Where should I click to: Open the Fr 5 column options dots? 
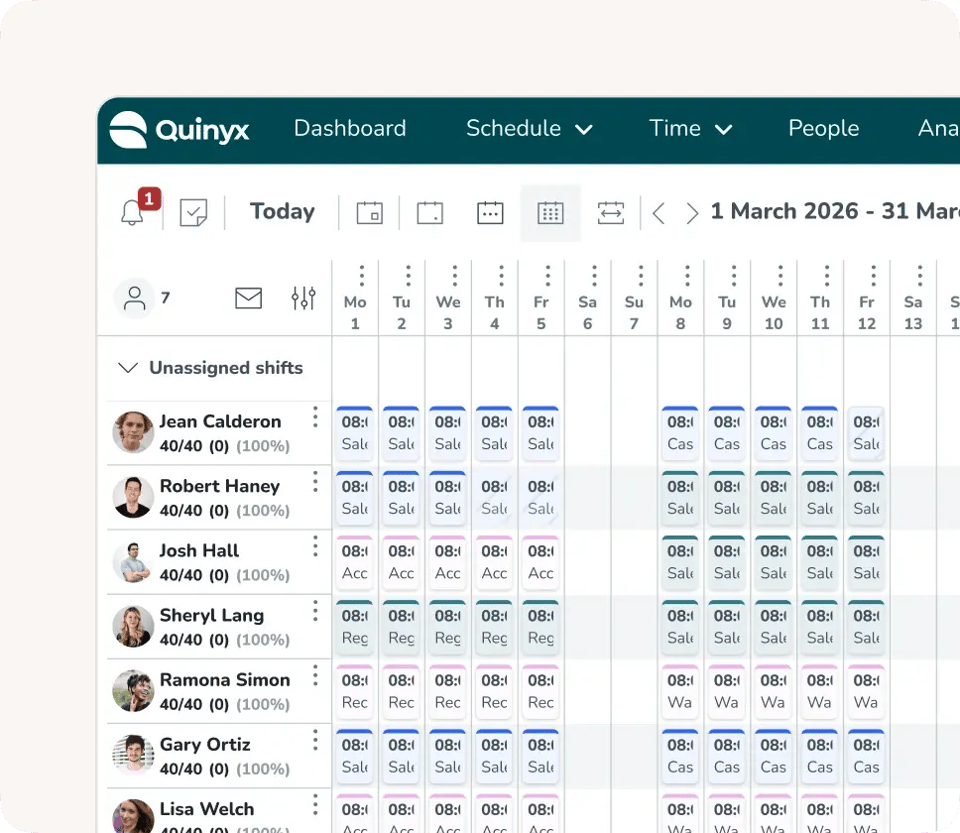coord(548,276)
